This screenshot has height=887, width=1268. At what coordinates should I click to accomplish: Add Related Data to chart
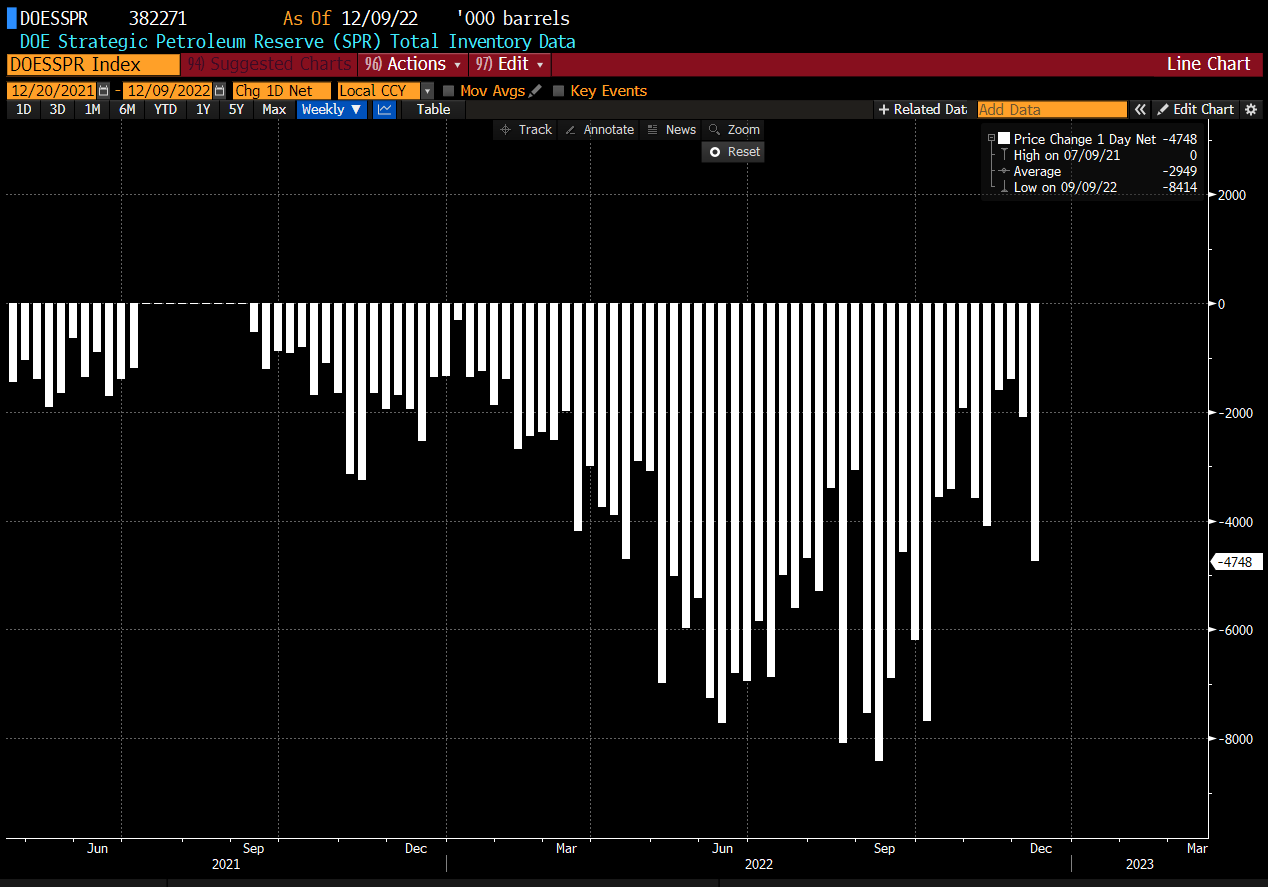[922, 109]
